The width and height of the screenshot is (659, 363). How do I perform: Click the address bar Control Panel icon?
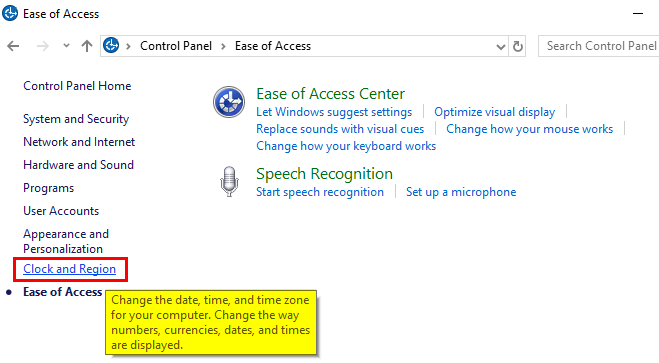[x=111, y=45]
